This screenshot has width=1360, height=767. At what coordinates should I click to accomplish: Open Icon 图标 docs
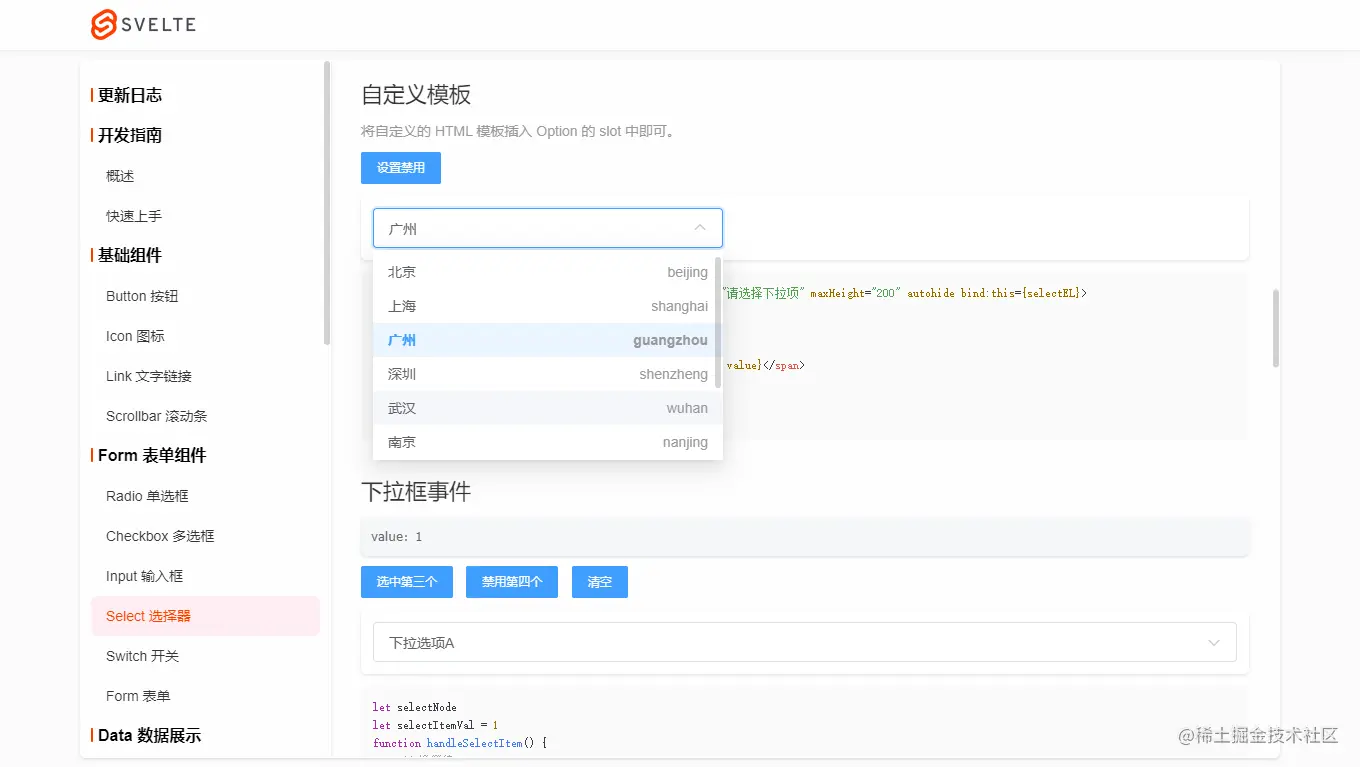(x=135, y=336)
